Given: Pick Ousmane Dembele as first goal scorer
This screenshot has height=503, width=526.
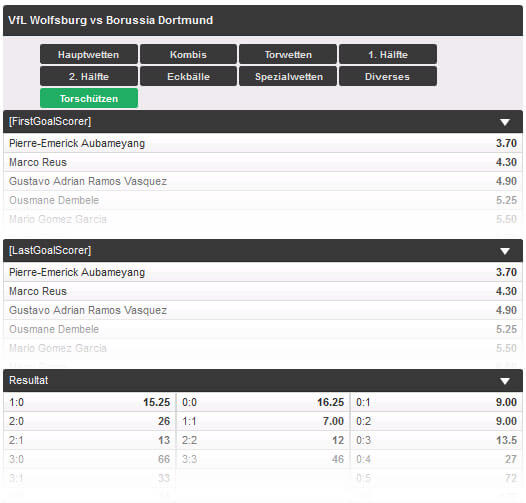Looking at the screenshot, I should click(263, 200).
